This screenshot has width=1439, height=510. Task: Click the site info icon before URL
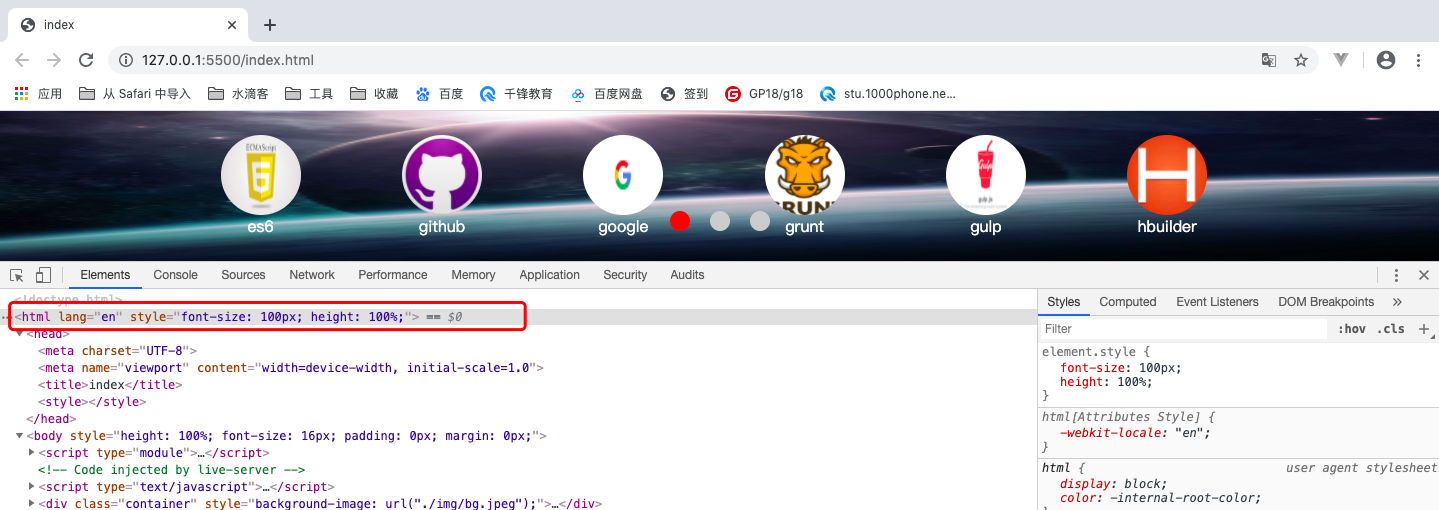[126, 60]
